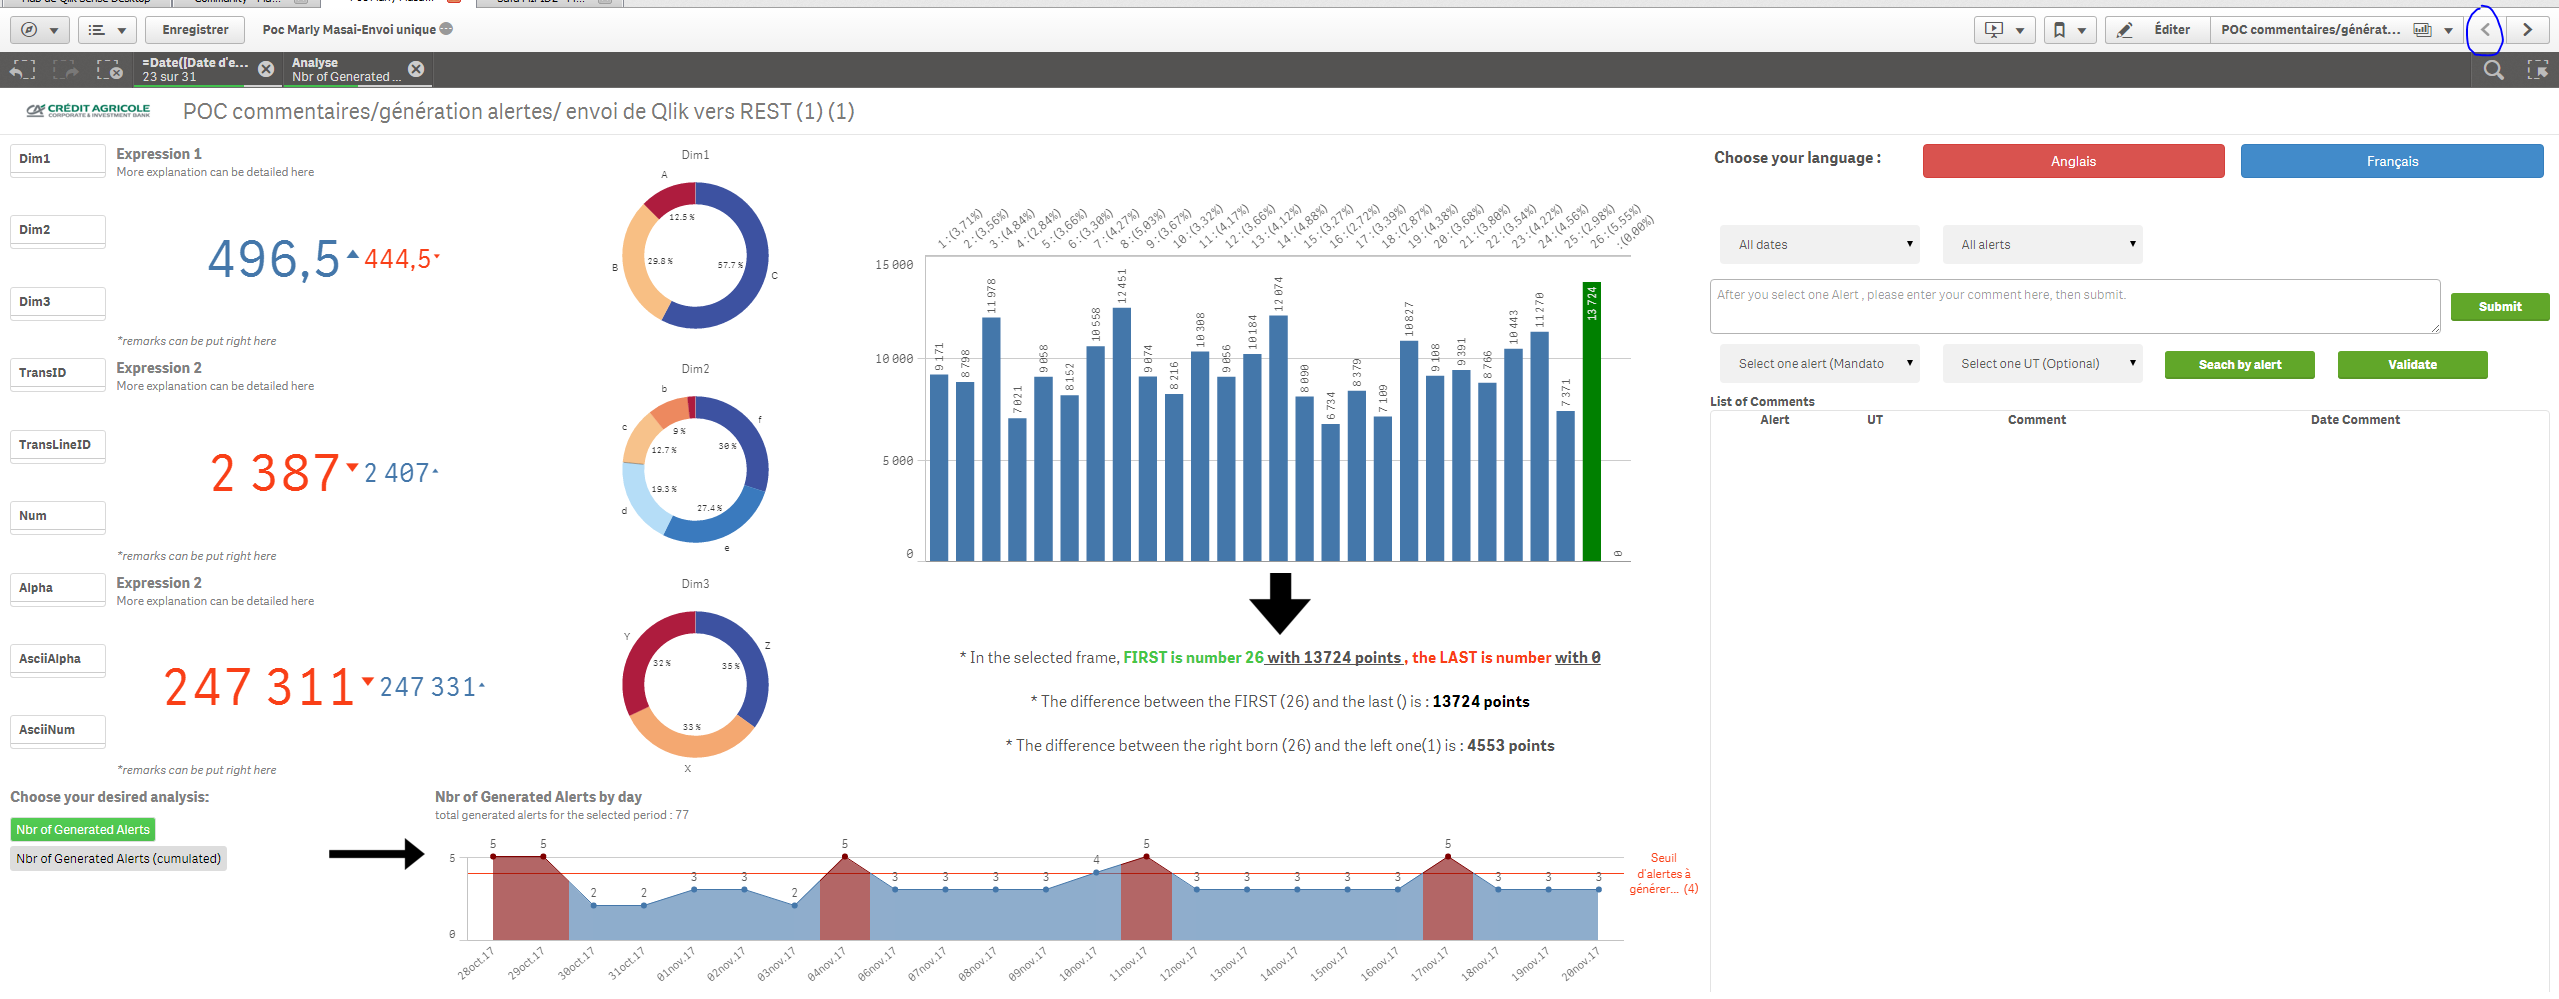Open the AsciiNum filter pane
Image resolution: width=2559 pixels, height=999 pixels.
[x=58, y=731]
